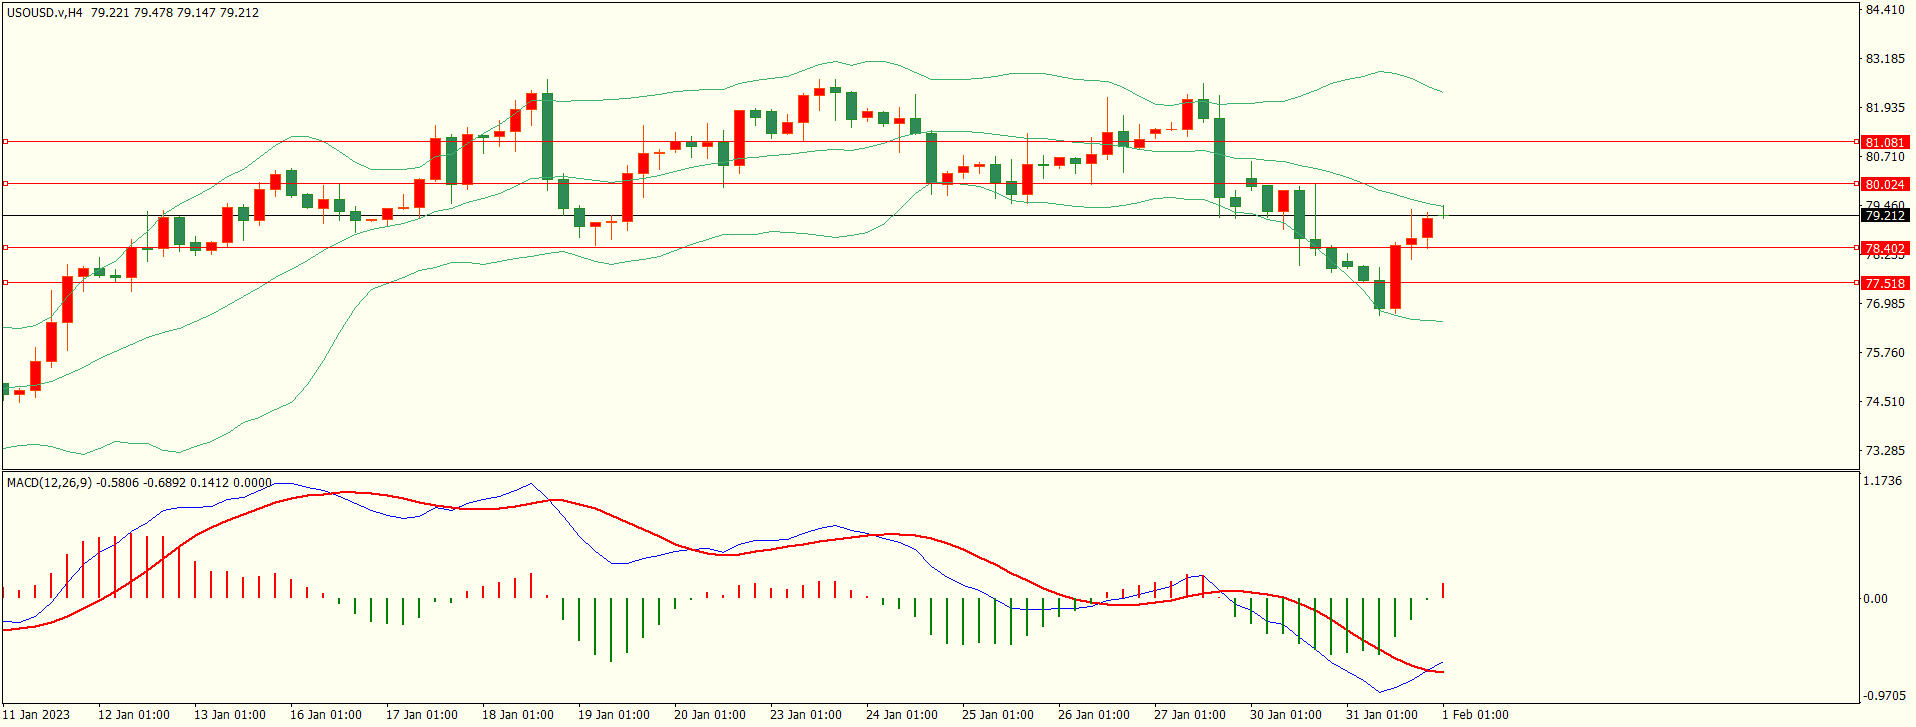This screenshot has height=727, width=1916.
Task: Click the 0.00 MACD zero level label
Action: (1874, 598)
